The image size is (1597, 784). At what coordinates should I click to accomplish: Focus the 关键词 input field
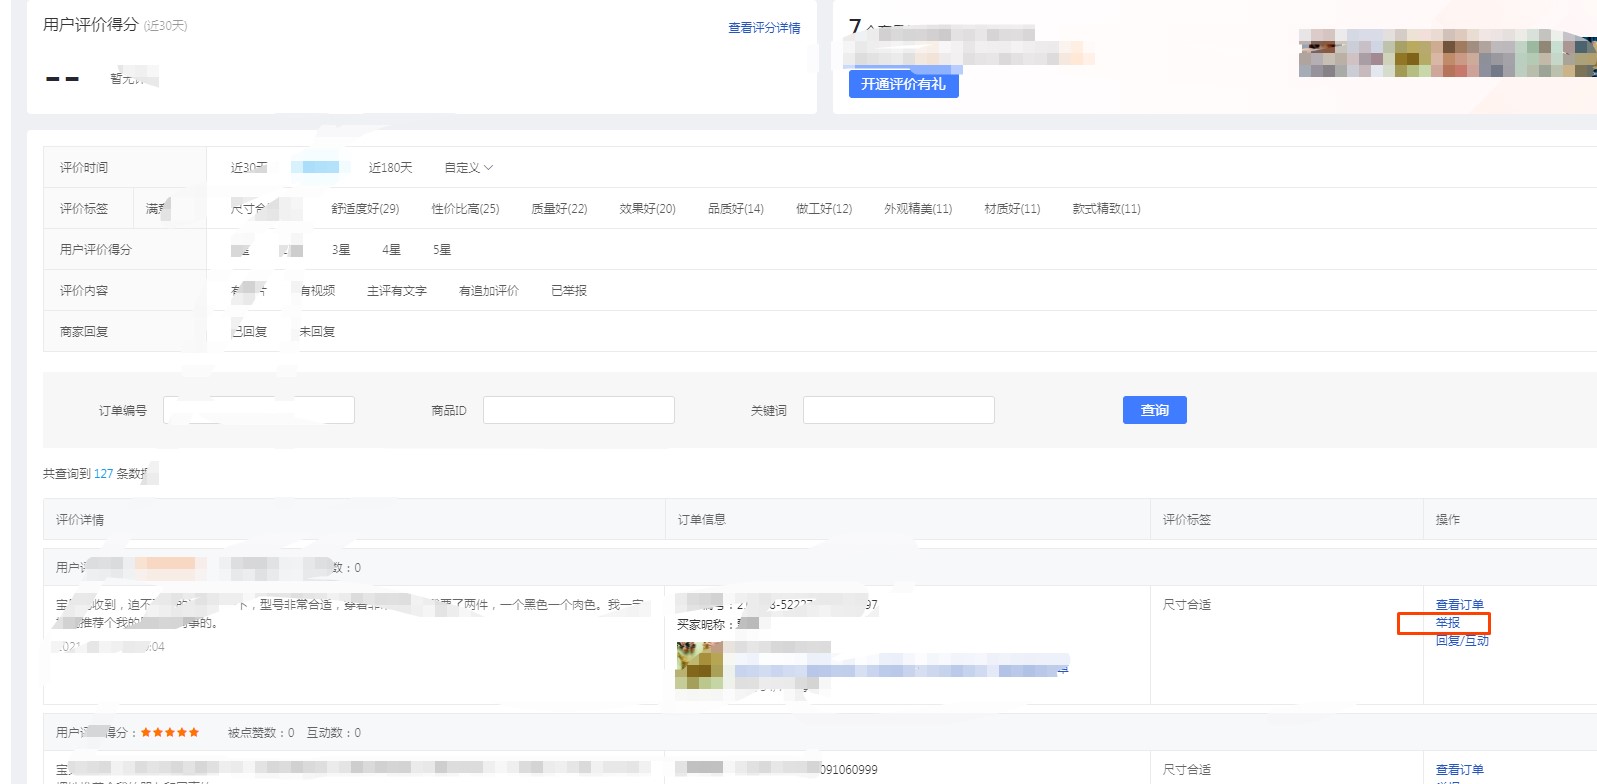click(899, 410)
